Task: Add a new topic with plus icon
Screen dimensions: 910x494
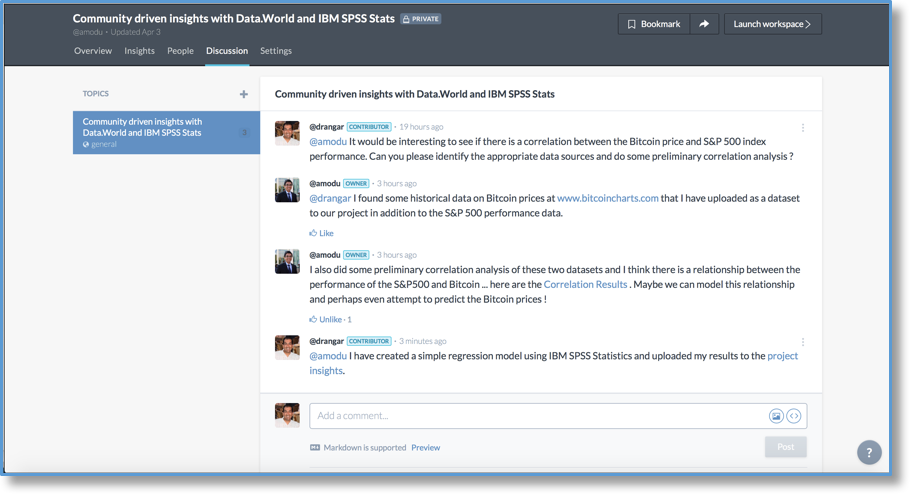Action: tap(244, 94)
